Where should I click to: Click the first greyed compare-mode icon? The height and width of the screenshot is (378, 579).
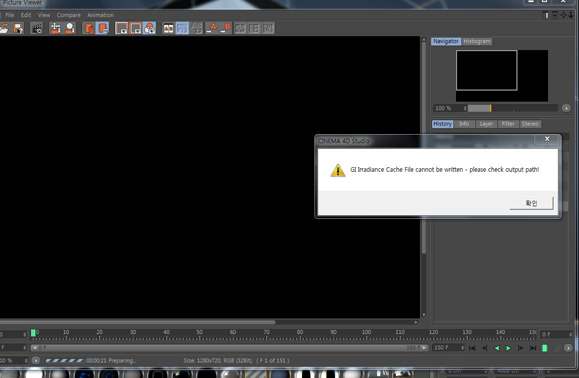coord(240,28)
